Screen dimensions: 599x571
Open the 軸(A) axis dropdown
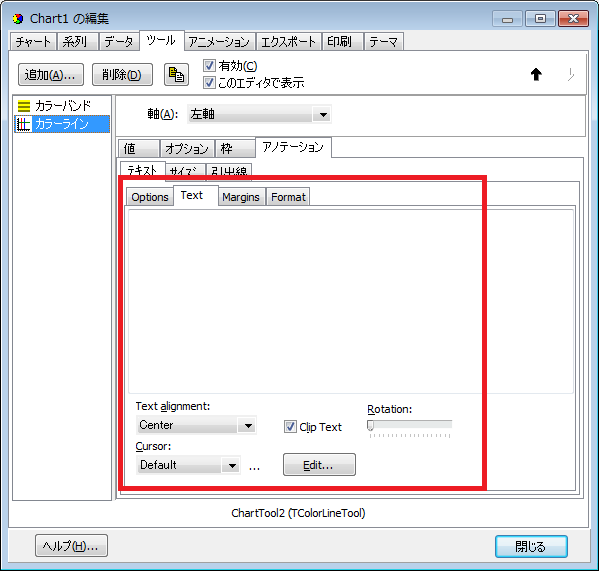[x=259, y=114]
